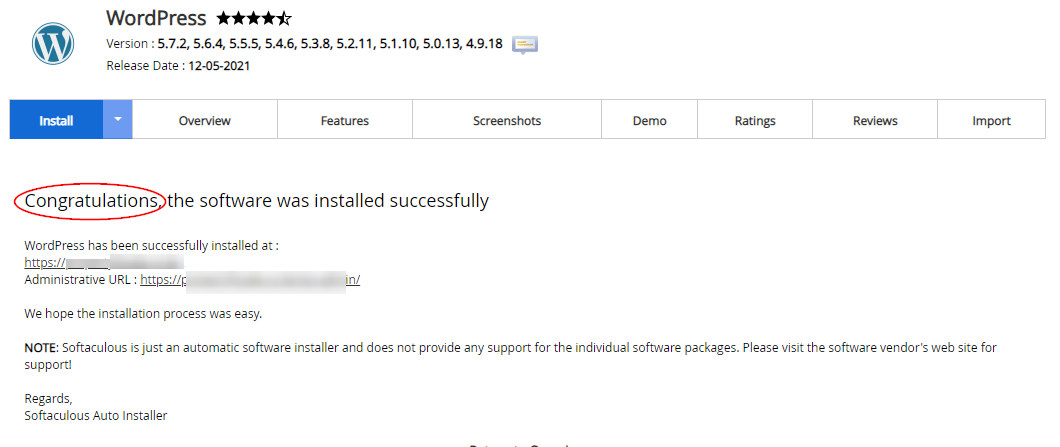The width and height of the screenshot is (1060, 447).
Task: Select the Import tab
Action: (991, 120)
